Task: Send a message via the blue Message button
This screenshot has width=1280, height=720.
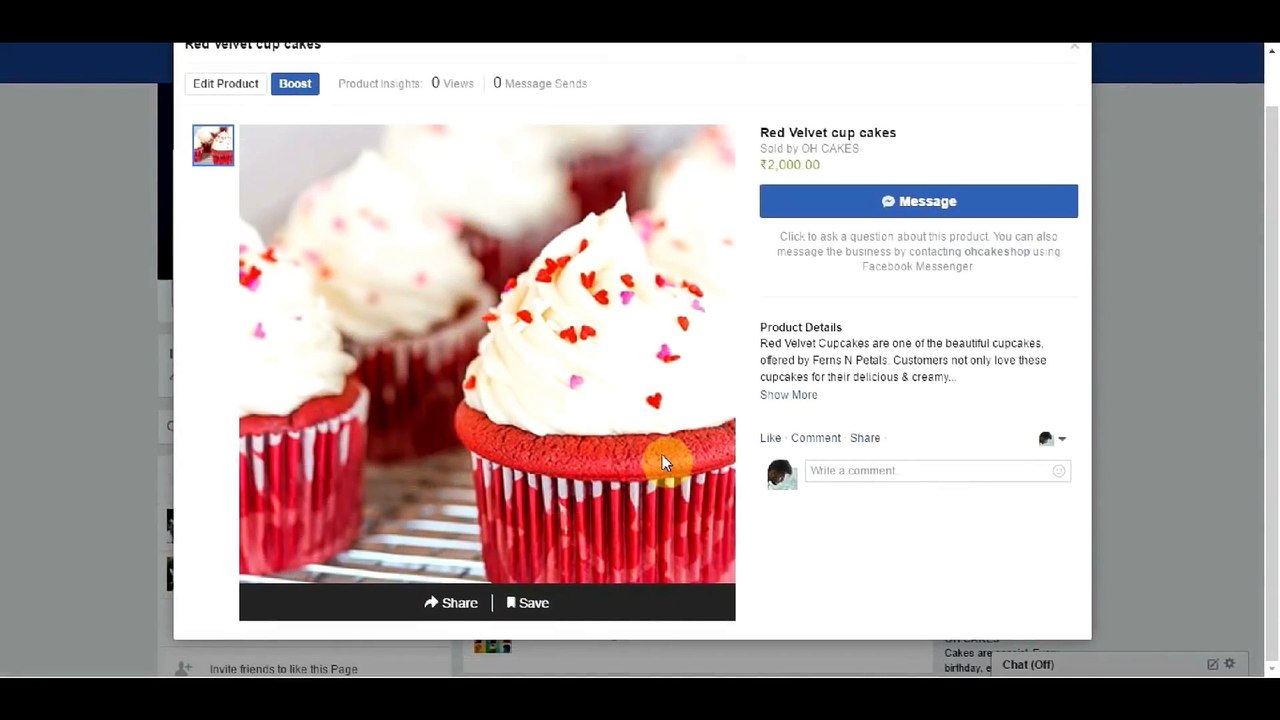Action: point(919,201)
